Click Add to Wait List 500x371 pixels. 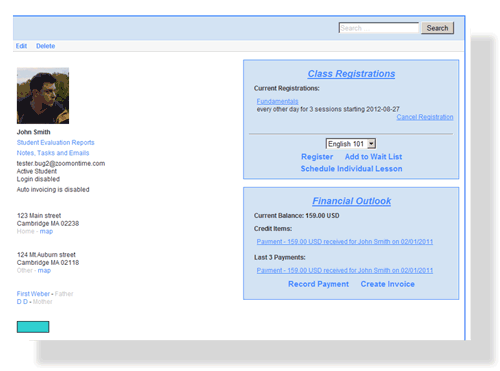[373, 157]
